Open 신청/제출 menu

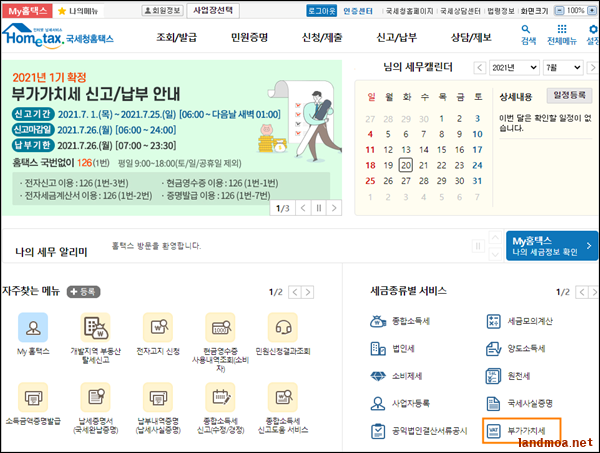pyautogui.click(x=322, y=37)
